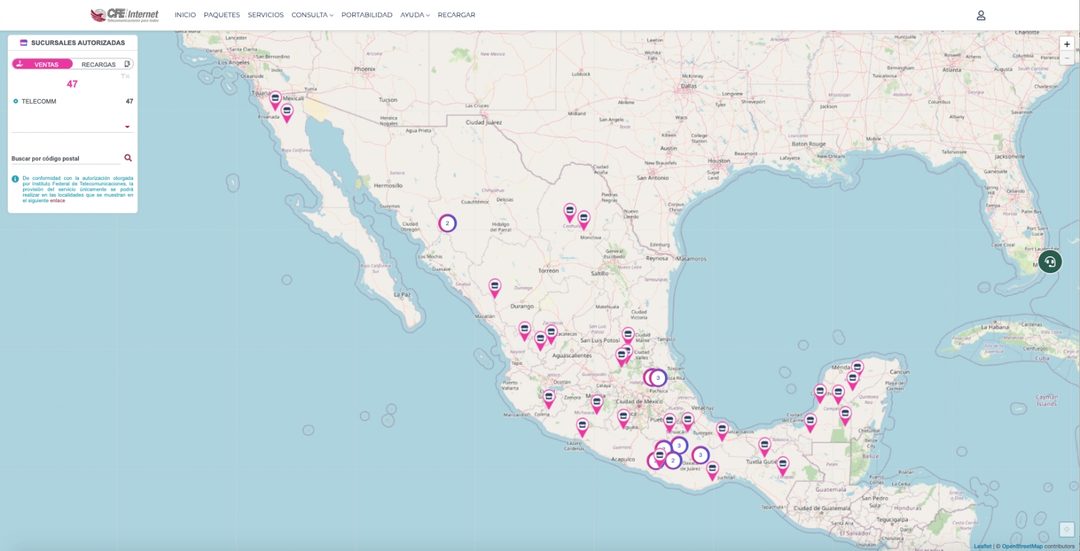The height and width of the screenshot is (551, 1080).
Task: Go to Inicio in the navigation bar
Action: 185,15
